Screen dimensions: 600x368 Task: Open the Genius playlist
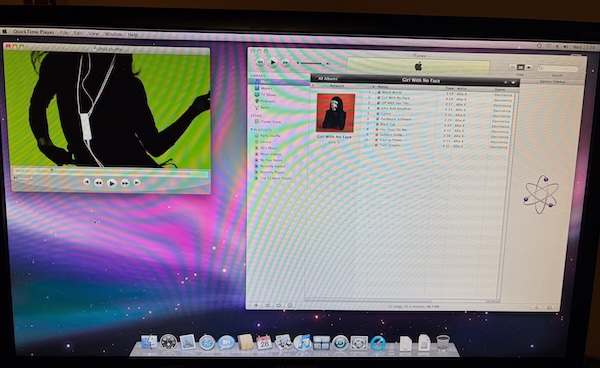(x=266, y=142)
